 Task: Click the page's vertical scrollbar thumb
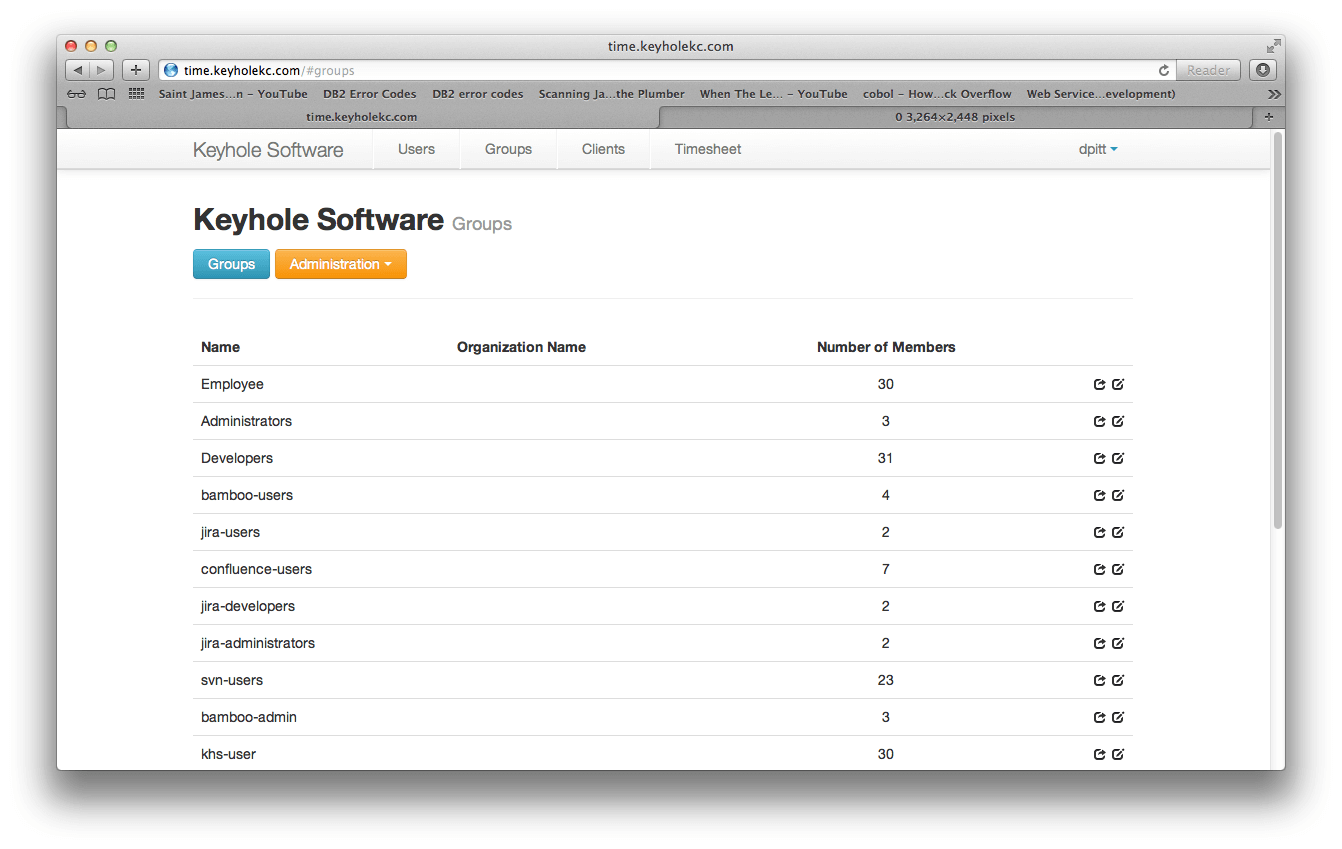[1277, 330]
